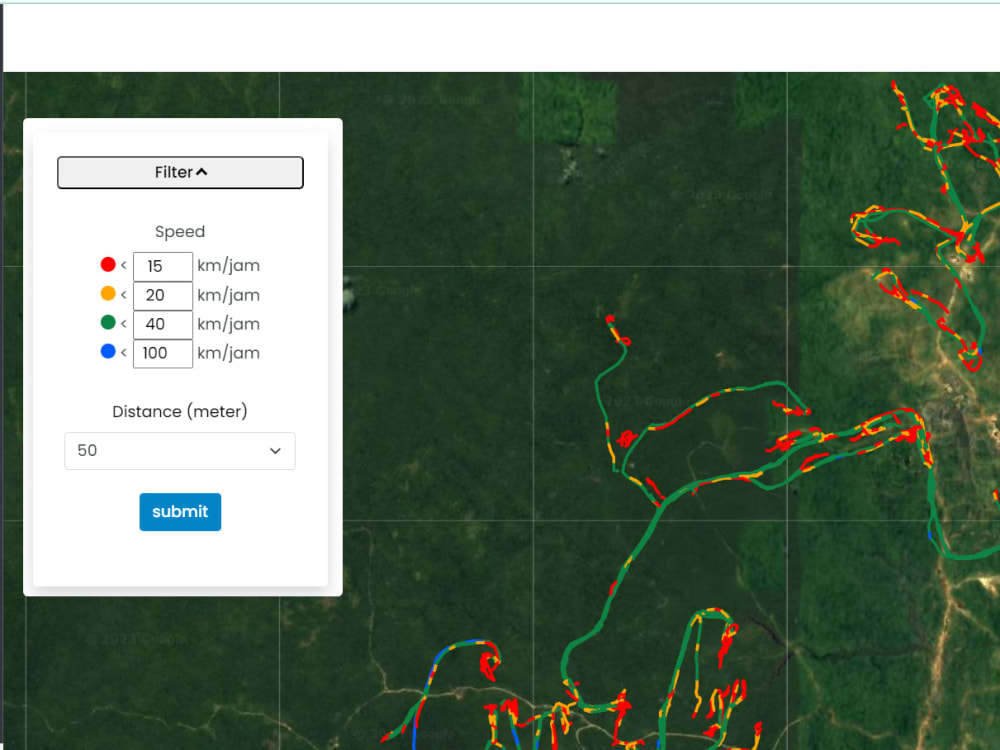1000x750 pixels.
Task: Edit the orange speed threshold field showing 20
Action: (163, 295)
